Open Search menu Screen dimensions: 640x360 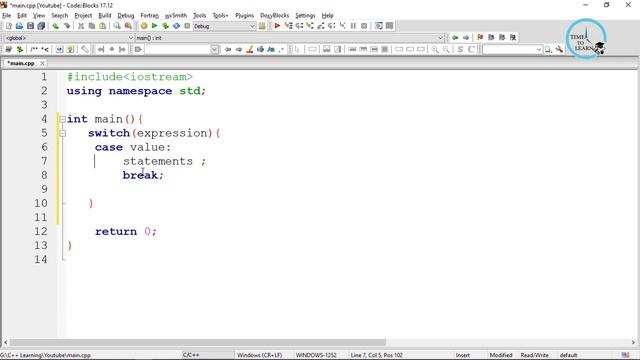60,16
